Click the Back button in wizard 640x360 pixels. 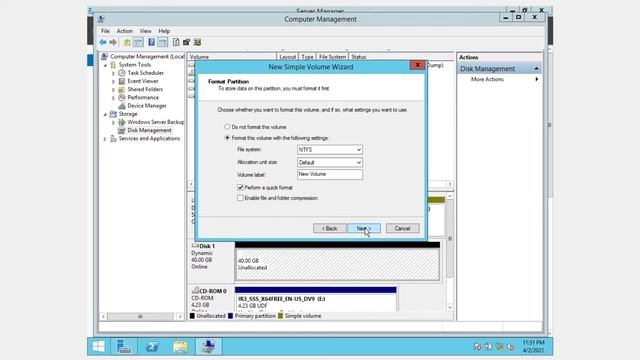330,228
